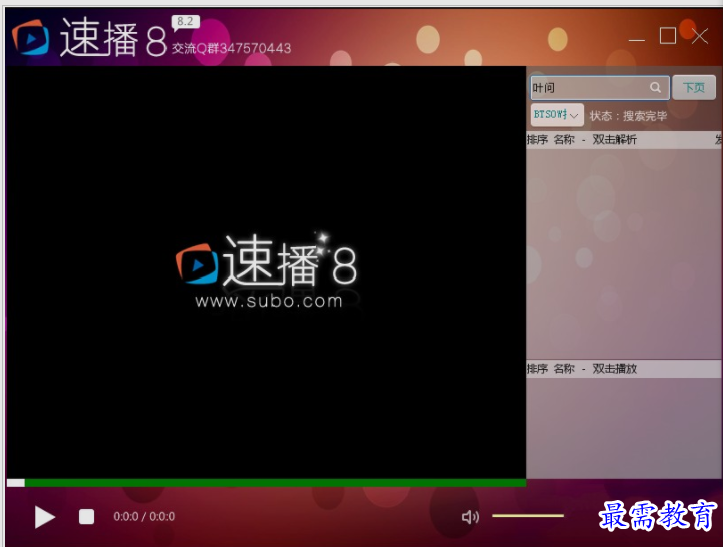This screenshot has height=547, width=723.
Task: Click the Stop button
Action: pos(86,517)
